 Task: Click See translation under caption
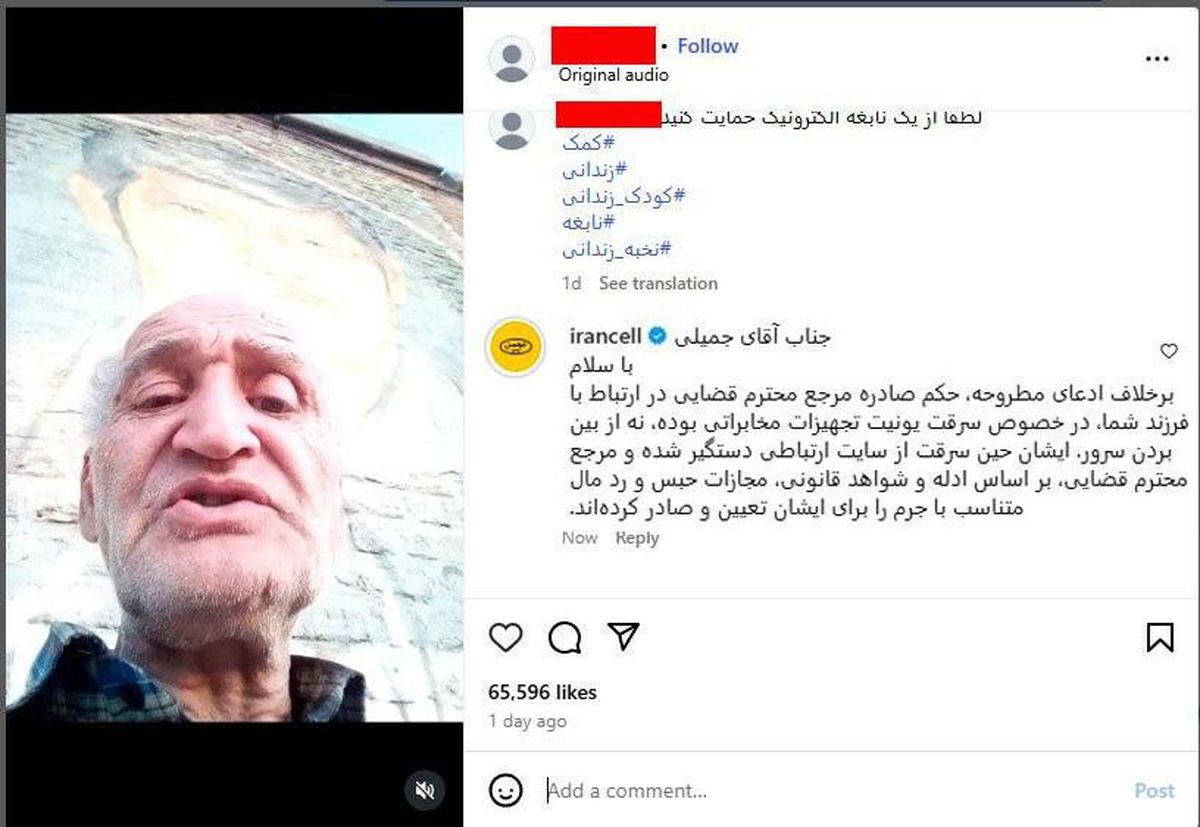(658, 283)
